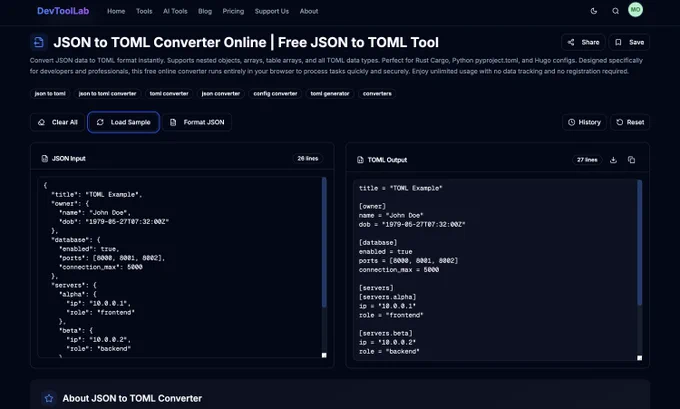The width and height of the screenshot is (680, 409).
Task: Click inside the TOML Output area
Action: coord(495,270)
